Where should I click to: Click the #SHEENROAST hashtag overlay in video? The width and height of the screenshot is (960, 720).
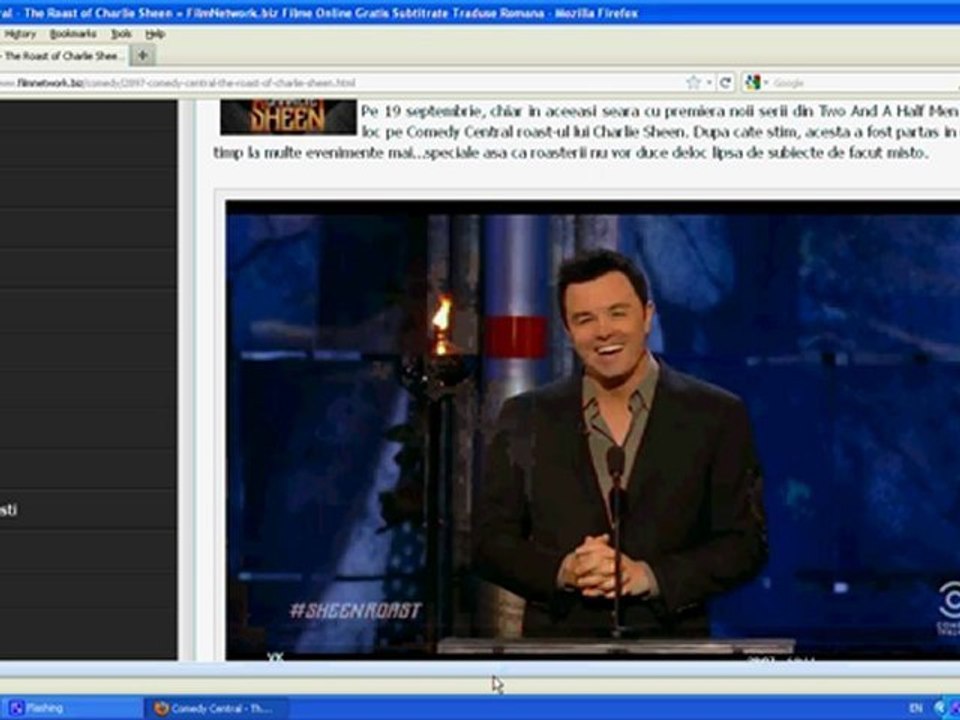pyautogui.click(x=356, y=610)
